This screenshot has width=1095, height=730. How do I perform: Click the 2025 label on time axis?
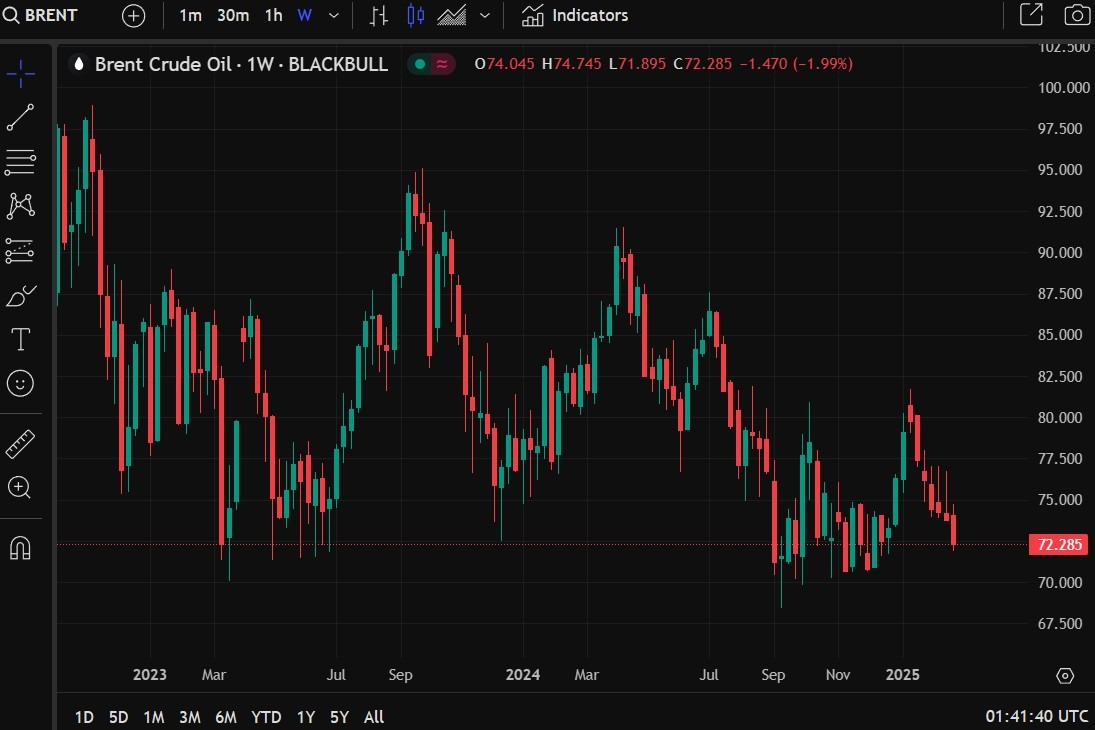(902, 675)
